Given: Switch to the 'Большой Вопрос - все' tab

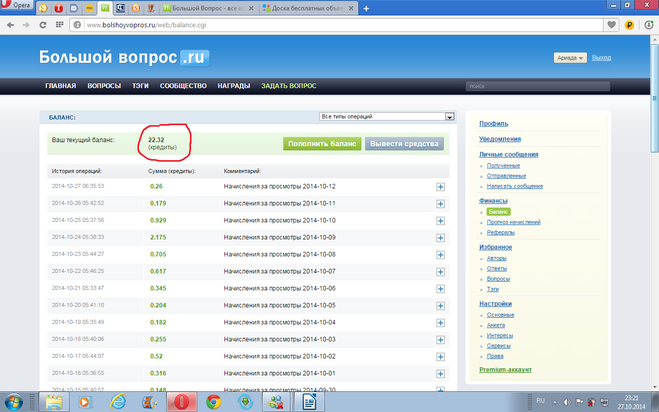Looking at the screenshot, I should (209, 8).
